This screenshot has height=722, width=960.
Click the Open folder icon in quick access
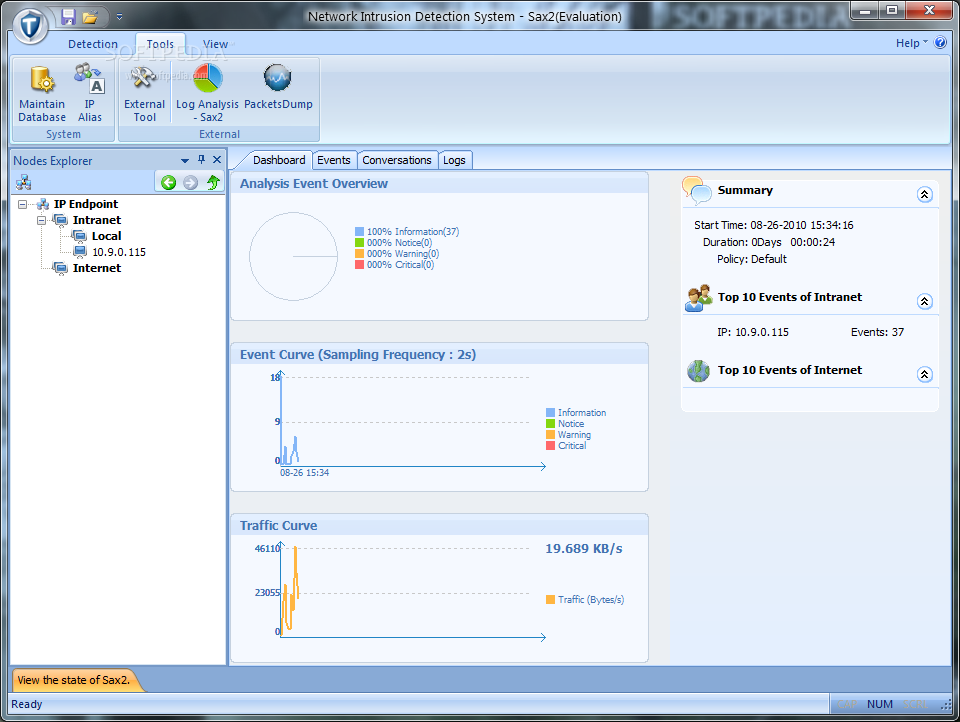click(x=90, y=17)
